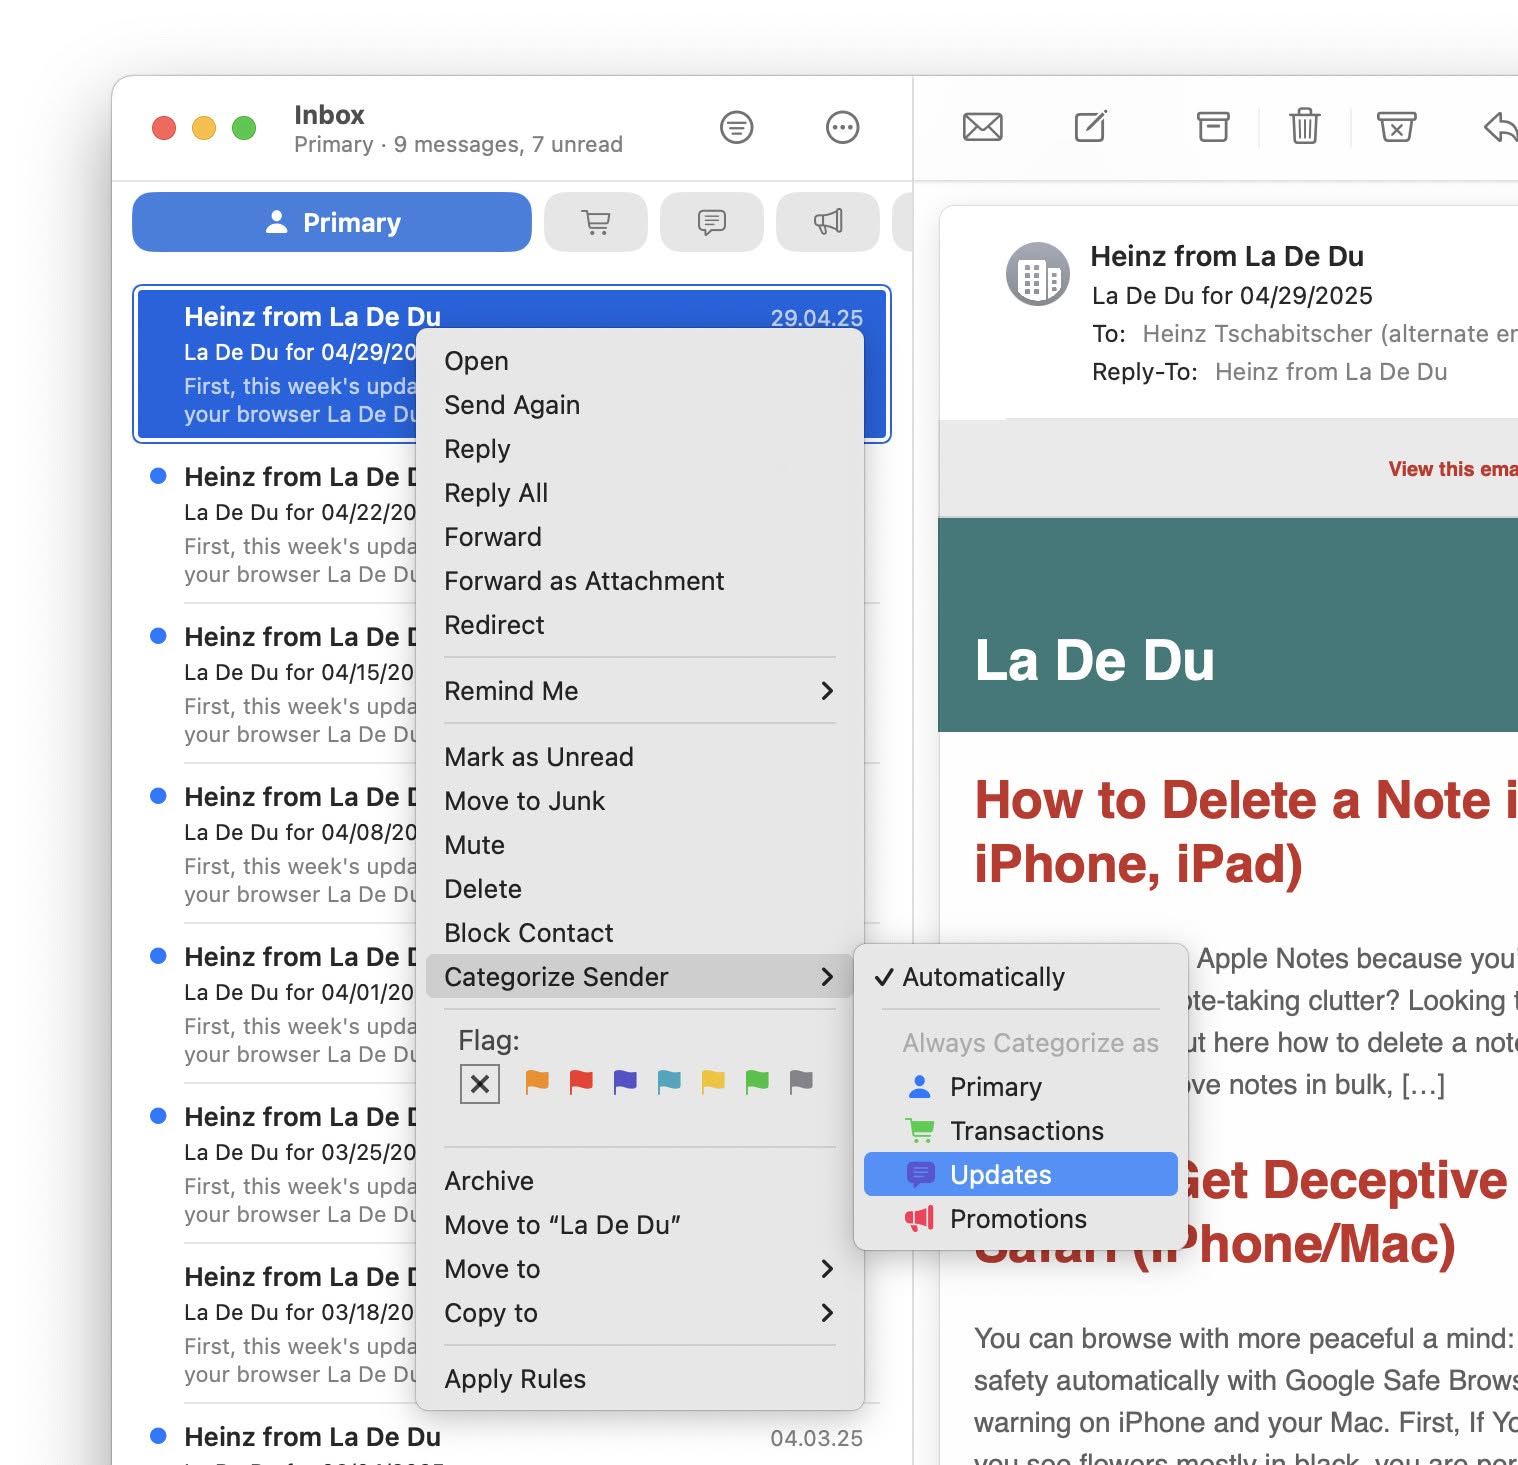Image resolution: width=1518 pixels, height=1465 pixels.
Task: Click the Junk bin toolbar icon
Action: (1396, 127)
